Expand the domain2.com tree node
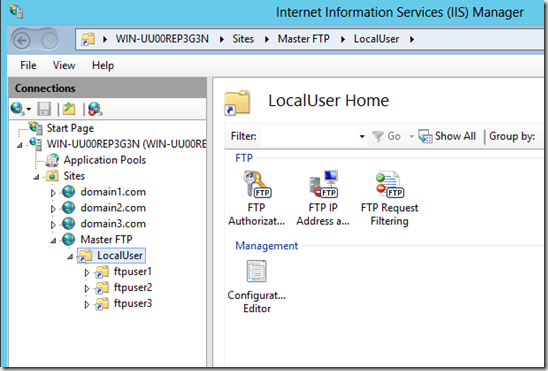This screenshot has height=371, width=548. (x=53, y=209)
